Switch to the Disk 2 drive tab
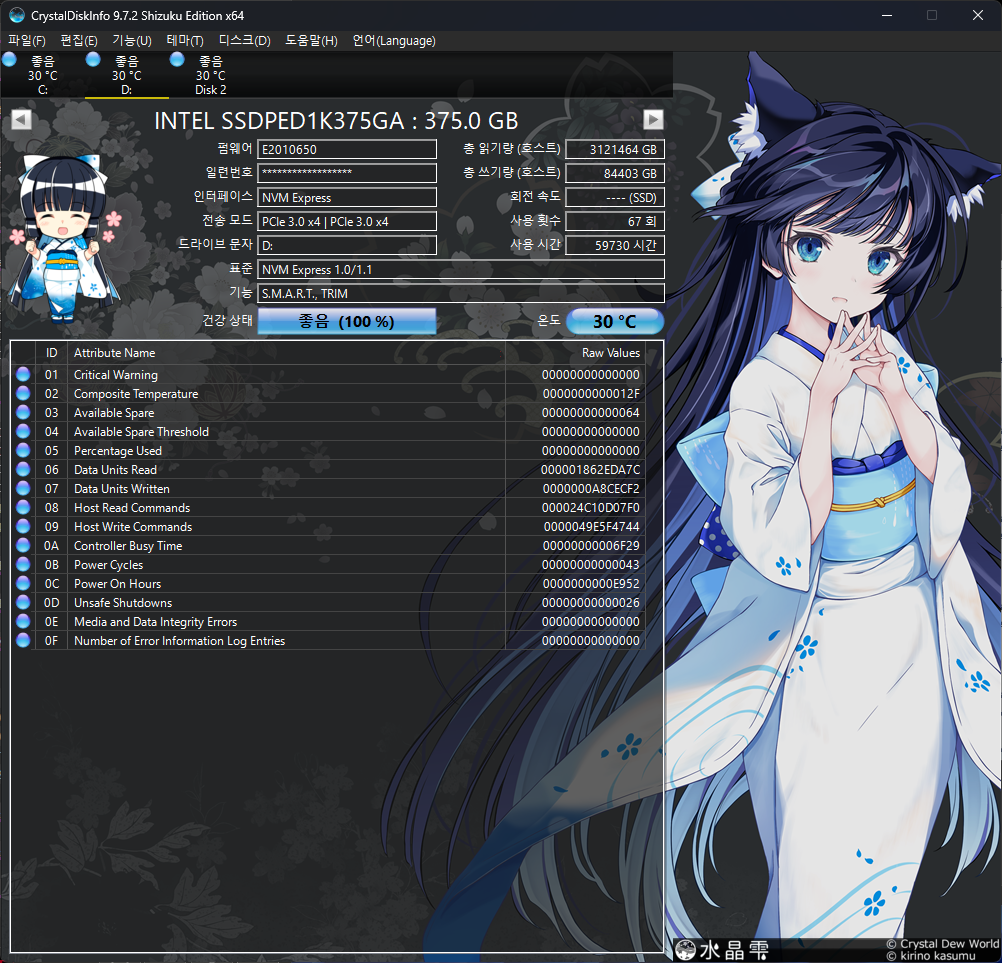 pyautogui.click(x=210, y=76)
